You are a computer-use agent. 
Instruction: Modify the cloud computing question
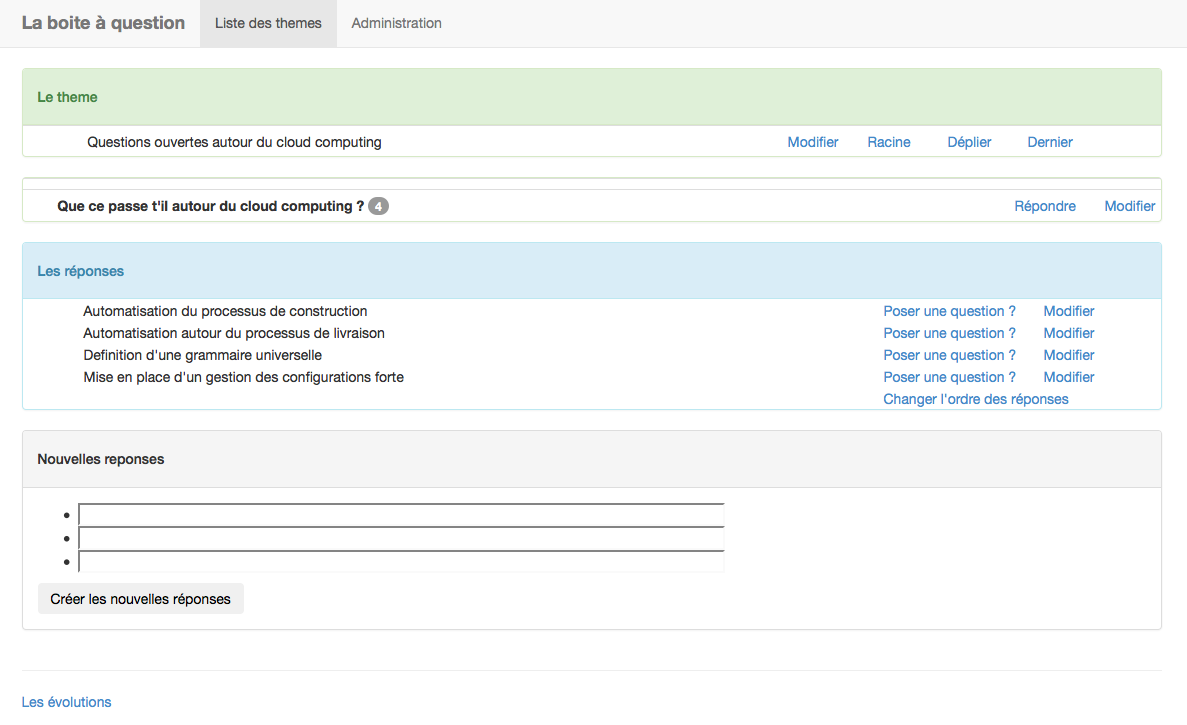click(x=1129, y=206)
